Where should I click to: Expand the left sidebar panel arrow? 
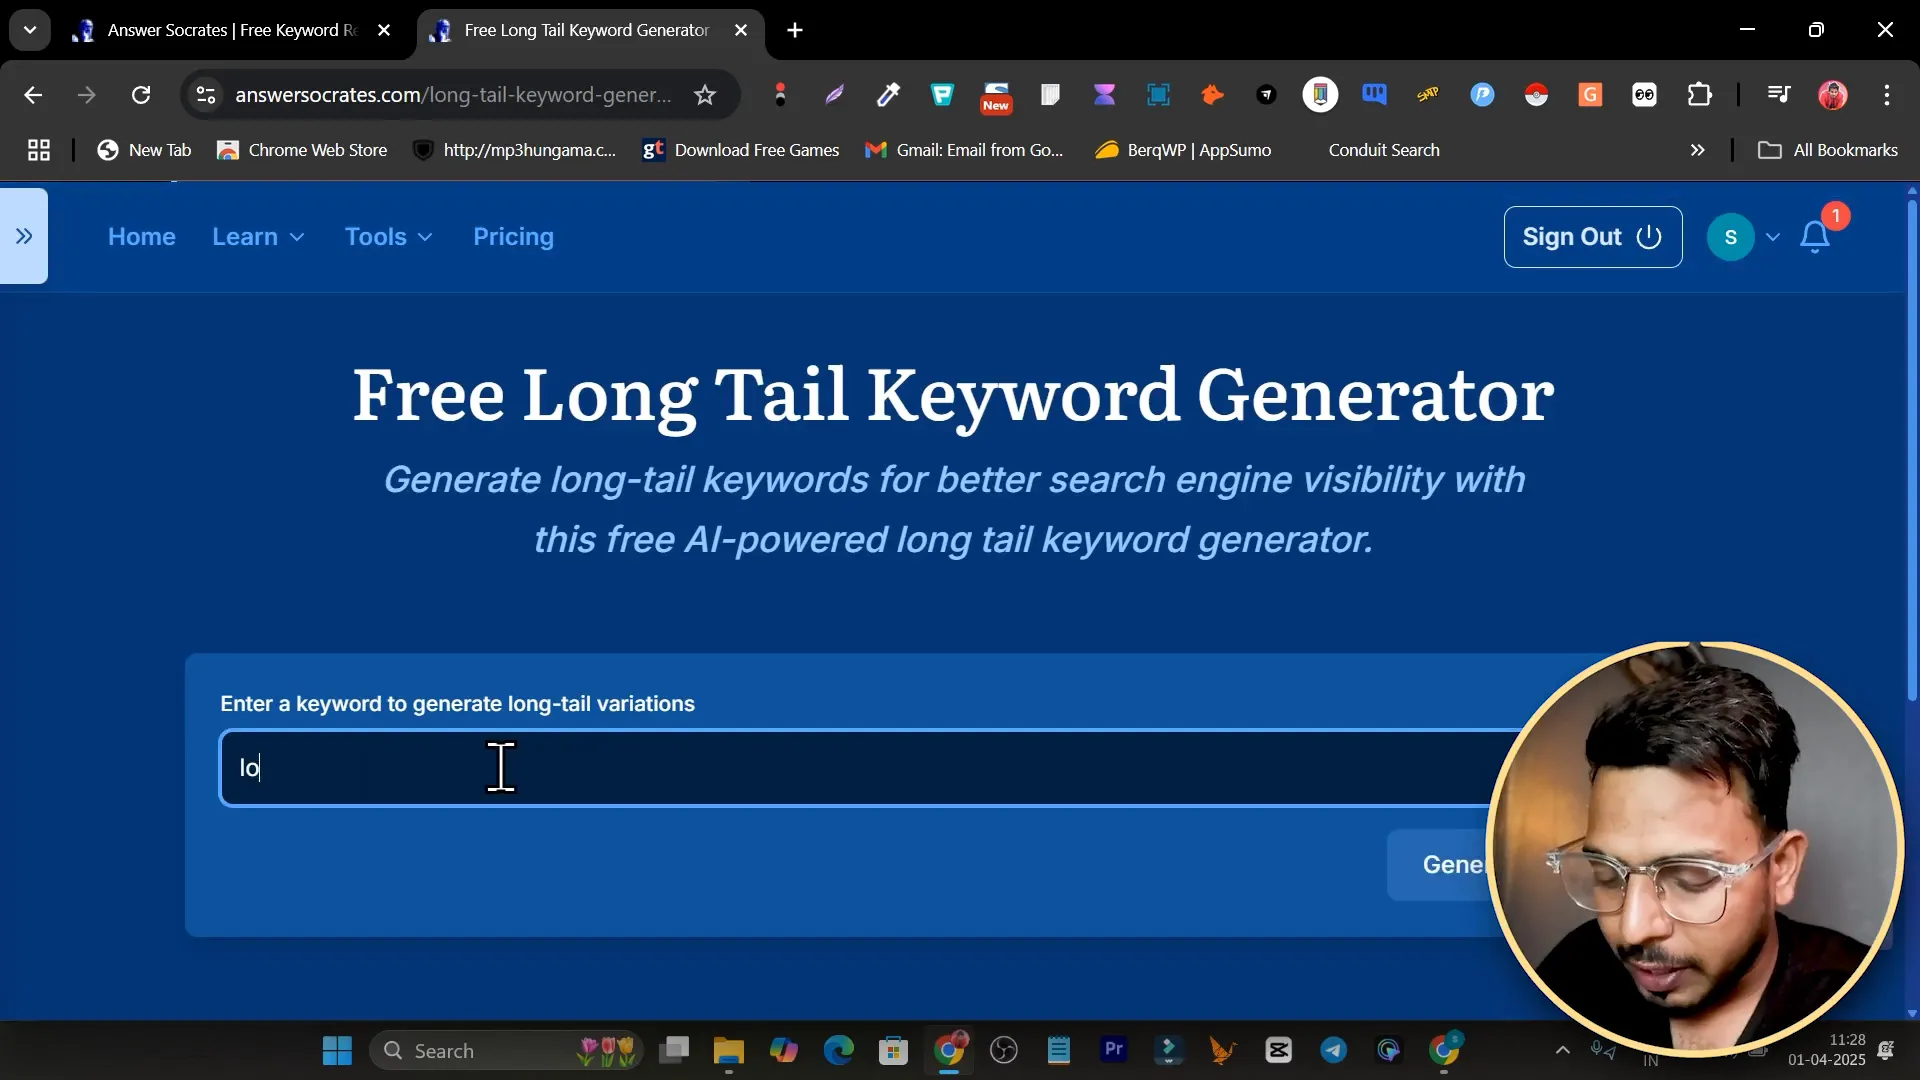coord(24,236)
